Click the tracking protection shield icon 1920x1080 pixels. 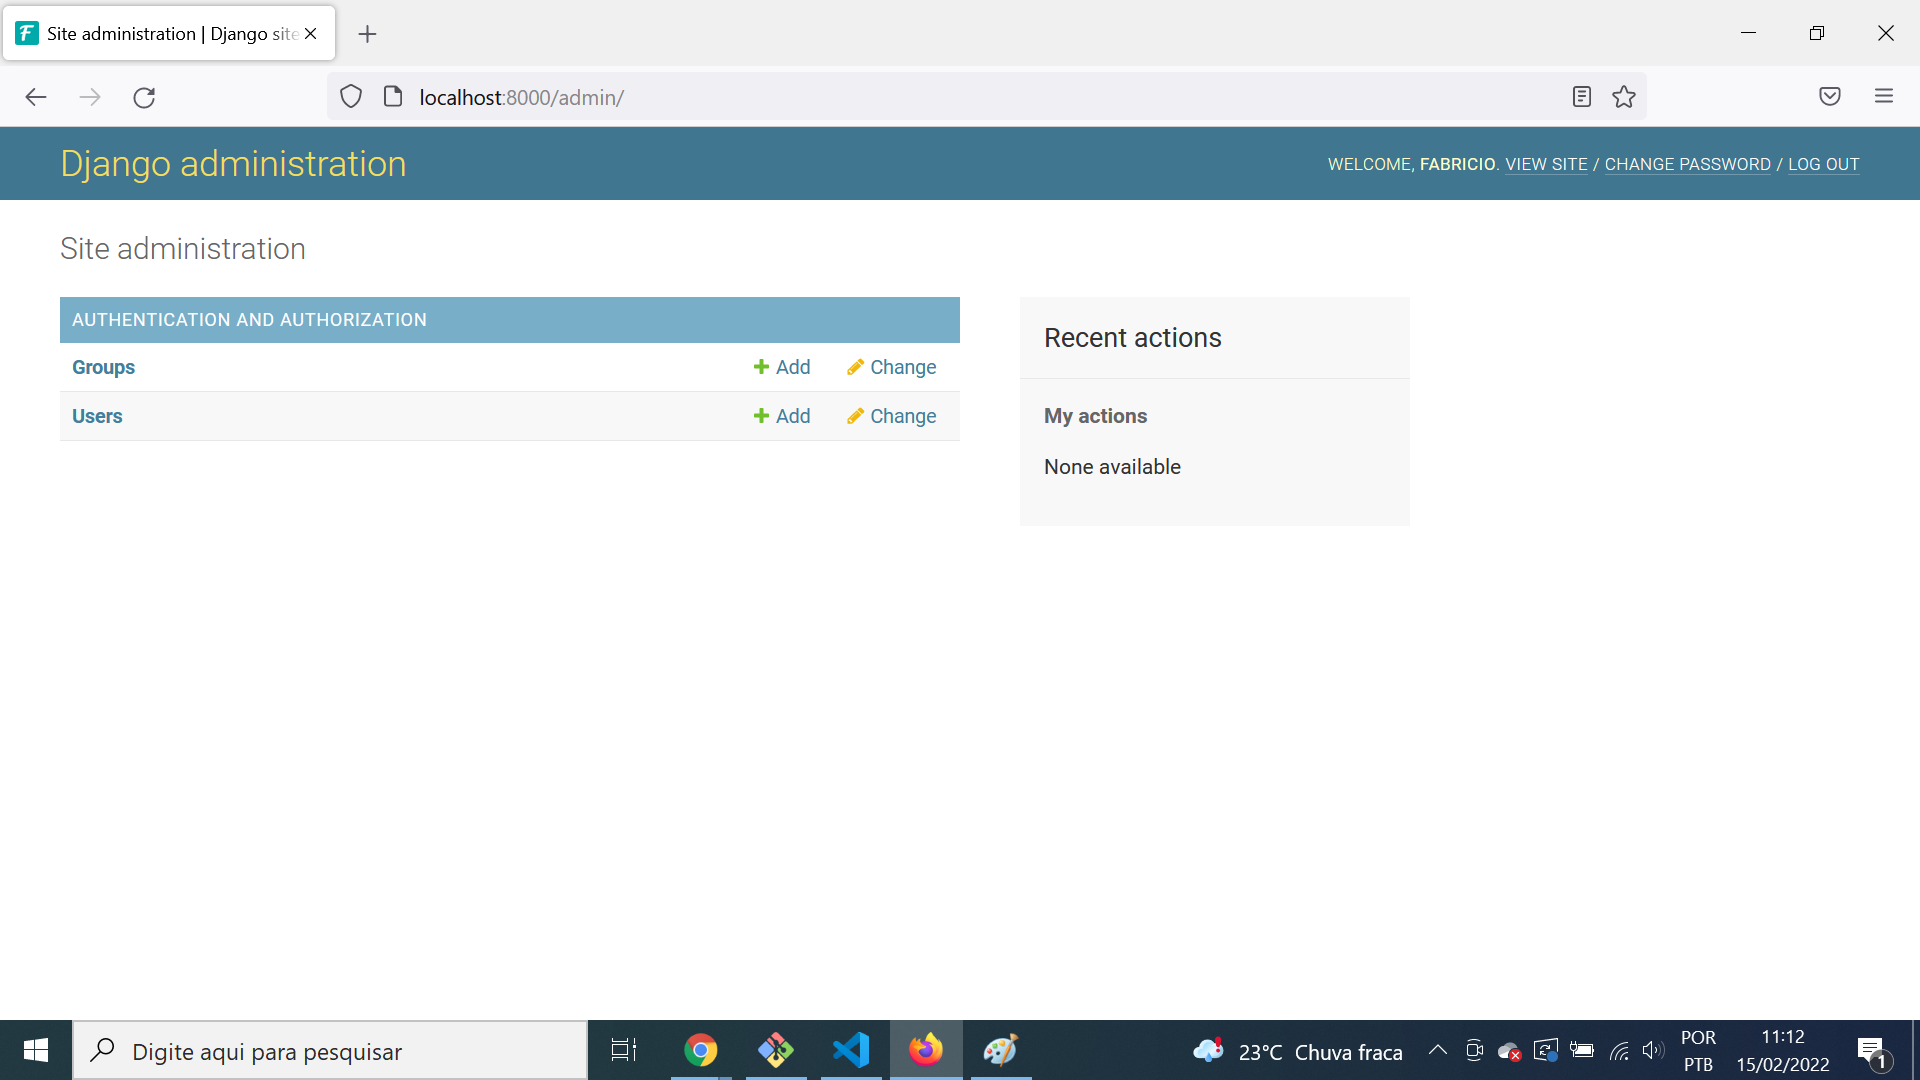coord(351,97)
